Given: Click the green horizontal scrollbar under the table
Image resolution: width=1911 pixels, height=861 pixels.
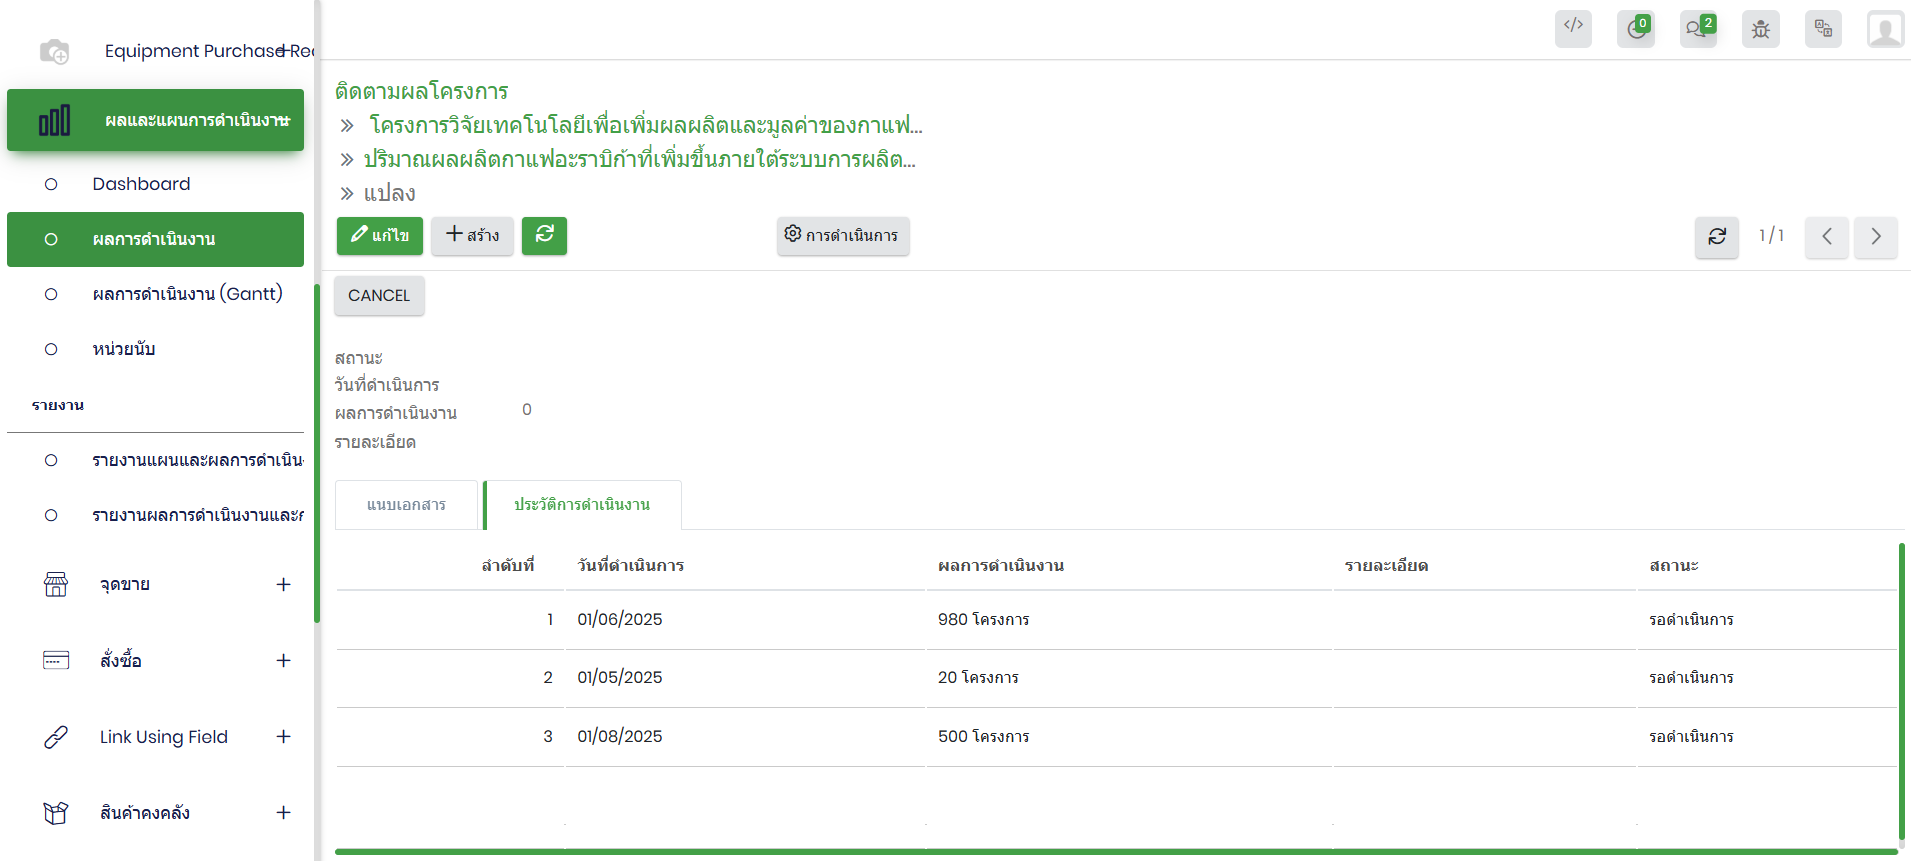Looking at the screenshot, I should pos(1115,852).
